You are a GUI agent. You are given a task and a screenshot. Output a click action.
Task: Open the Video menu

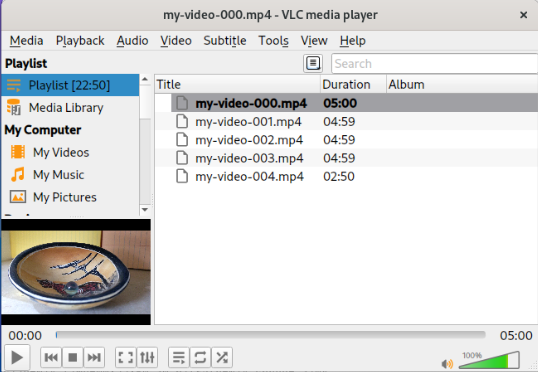pos(176,40)
